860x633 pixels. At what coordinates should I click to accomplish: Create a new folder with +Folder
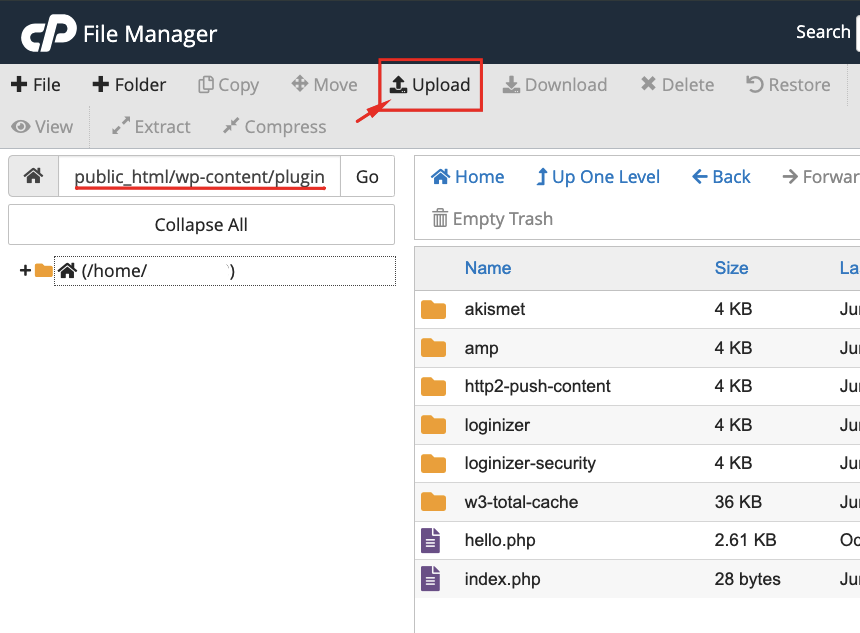tap(129, 84)
